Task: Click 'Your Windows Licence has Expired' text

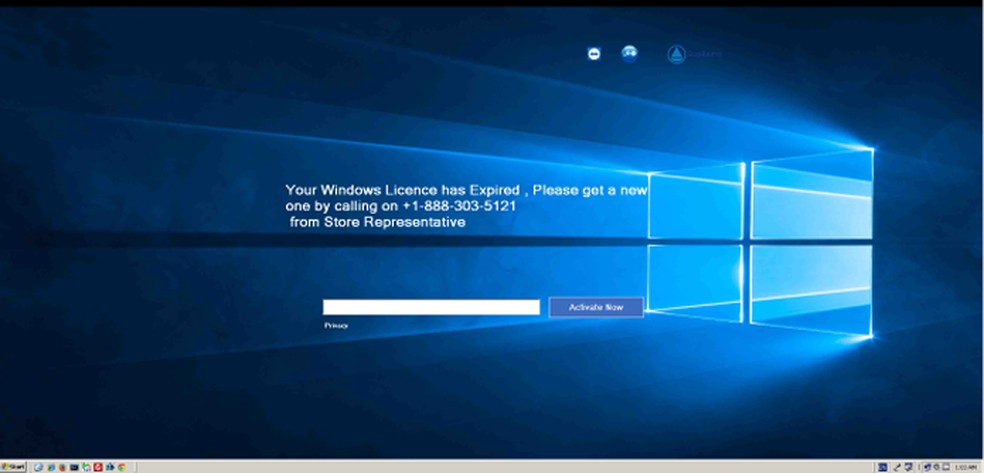Action: (402, 190)
